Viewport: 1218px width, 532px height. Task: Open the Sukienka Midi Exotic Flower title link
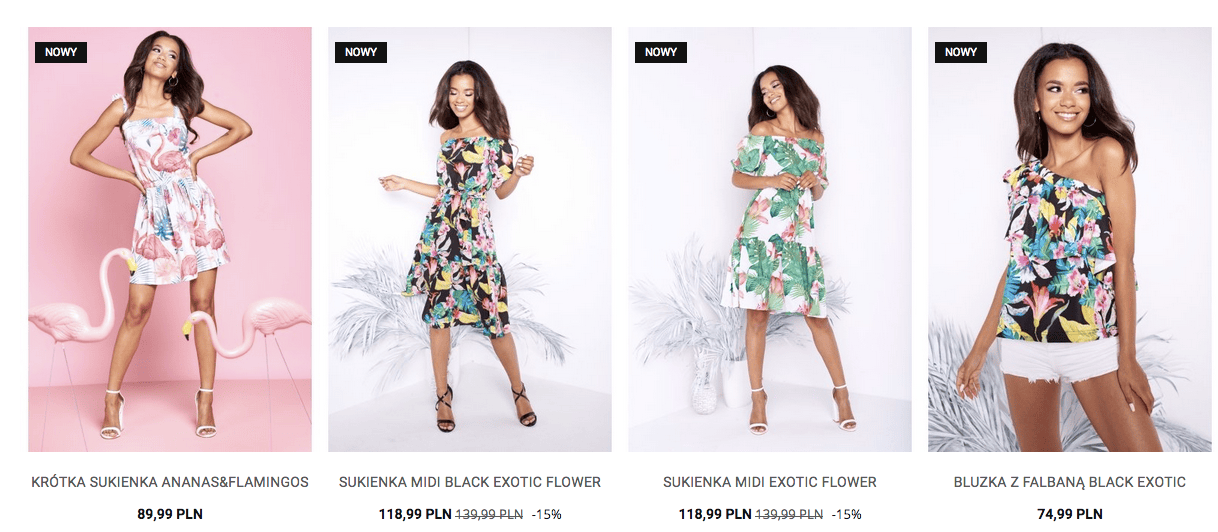click(x=770, y=482)
